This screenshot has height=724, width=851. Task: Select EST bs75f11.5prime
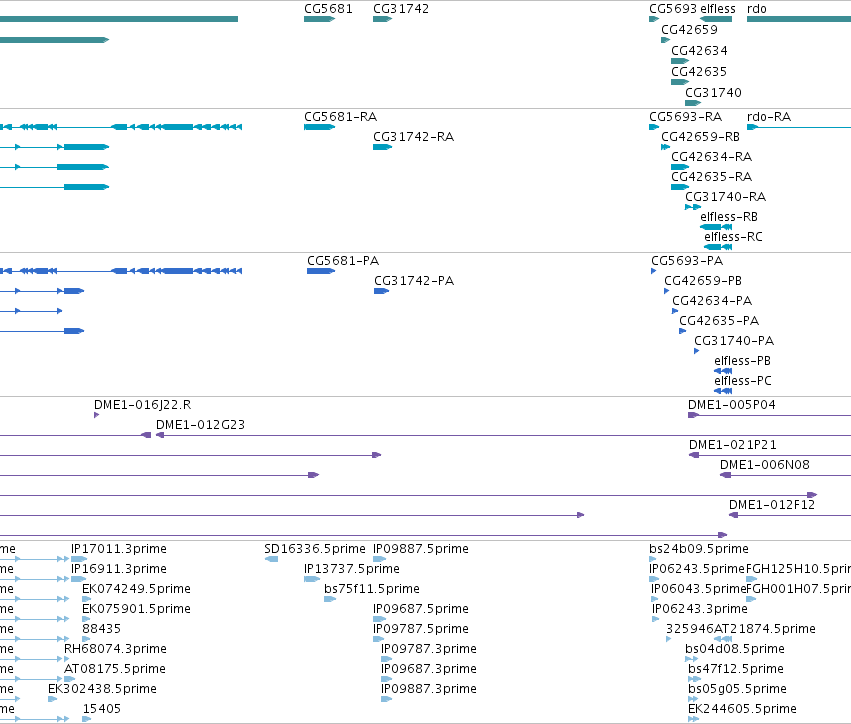[x=372, y=589]
